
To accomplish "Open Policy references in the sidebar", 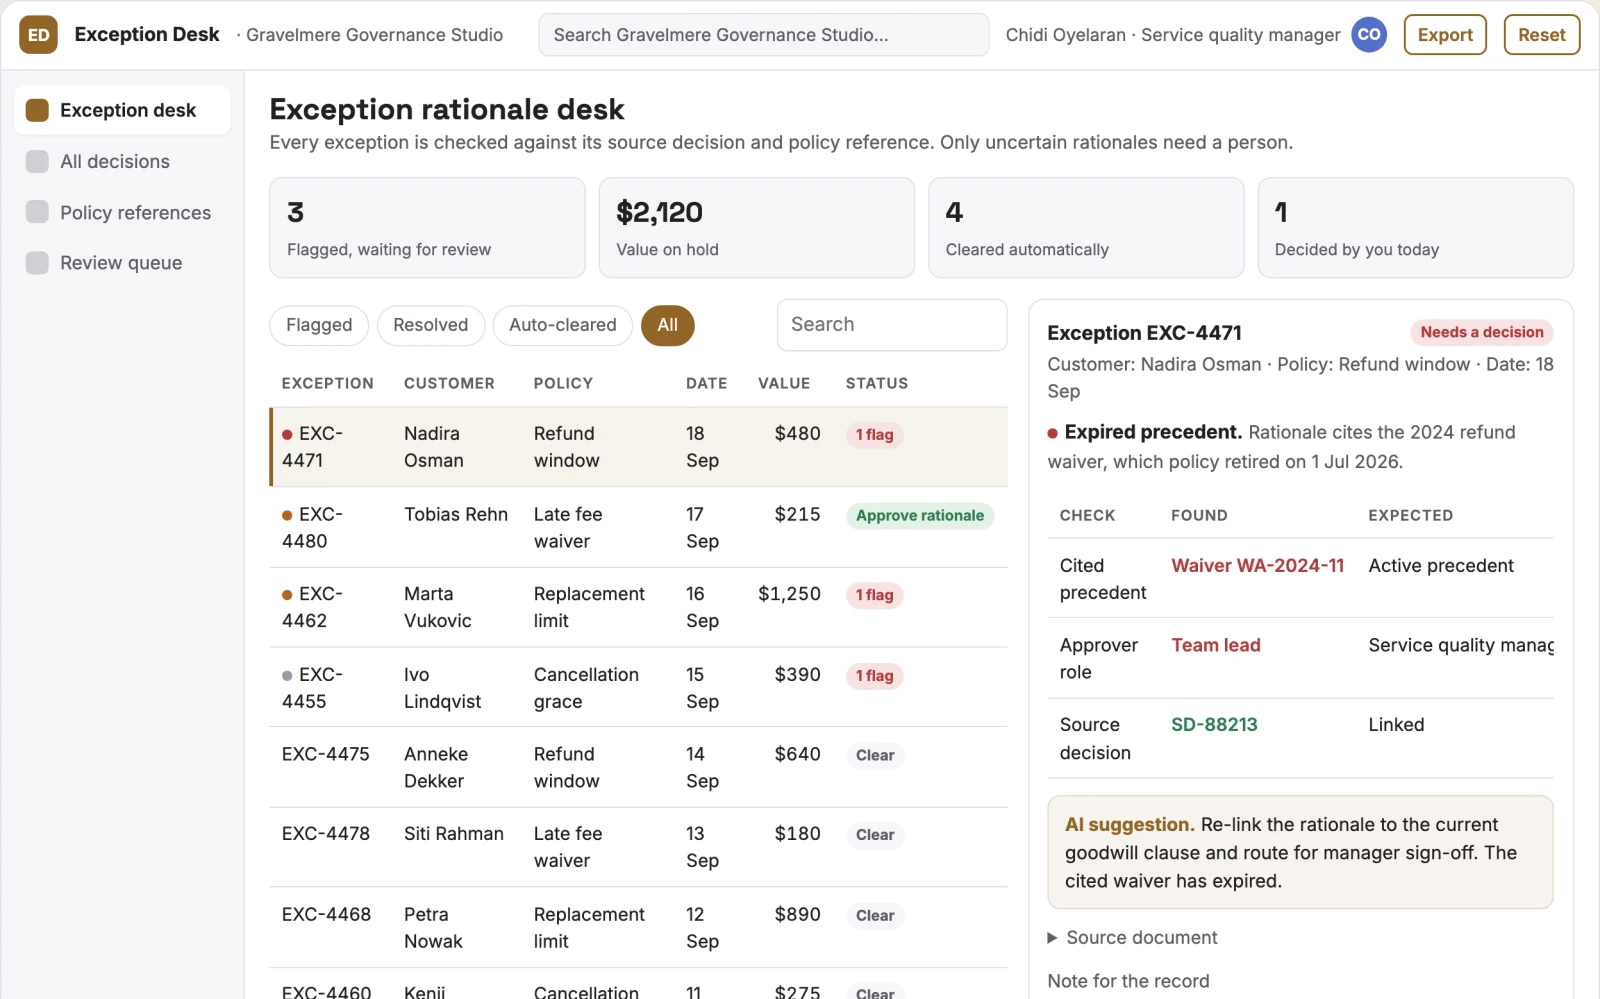I will [122, 212].
